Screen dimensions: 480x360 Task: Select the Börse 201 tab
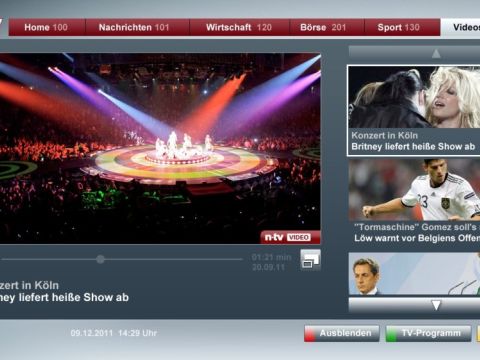pyautogui.click(x=327, y=27)
